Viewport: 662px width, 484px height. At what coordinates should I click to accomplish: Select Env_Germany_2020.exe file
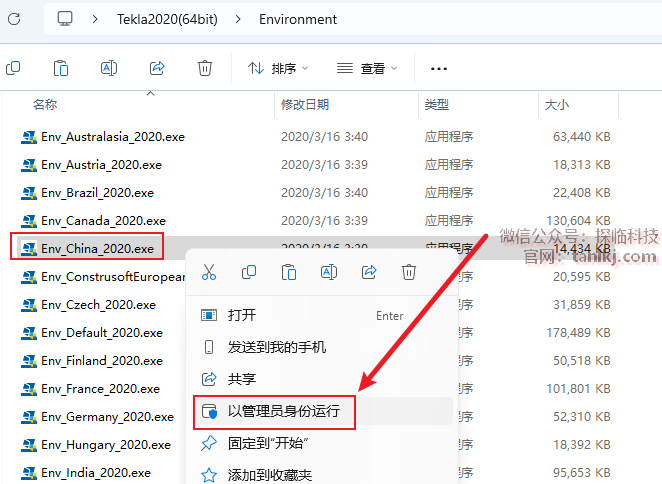pos(107,417)
